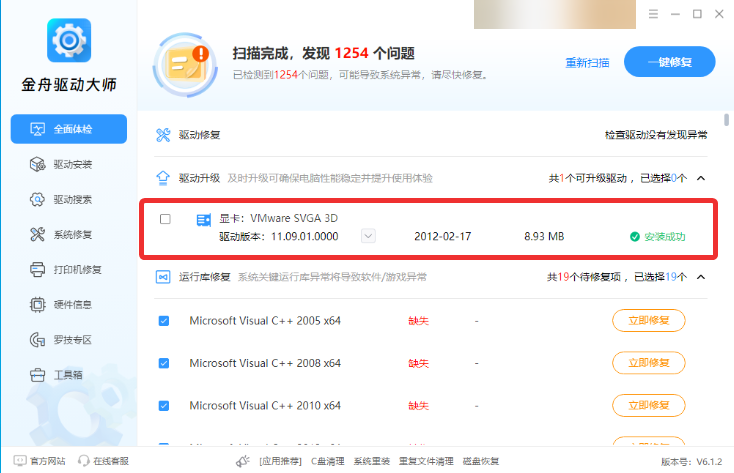Viewport: 734px width, 473px height.
Task: Open the driver version 11.09.01.0000 dropdown
Action: coord(368,236)
